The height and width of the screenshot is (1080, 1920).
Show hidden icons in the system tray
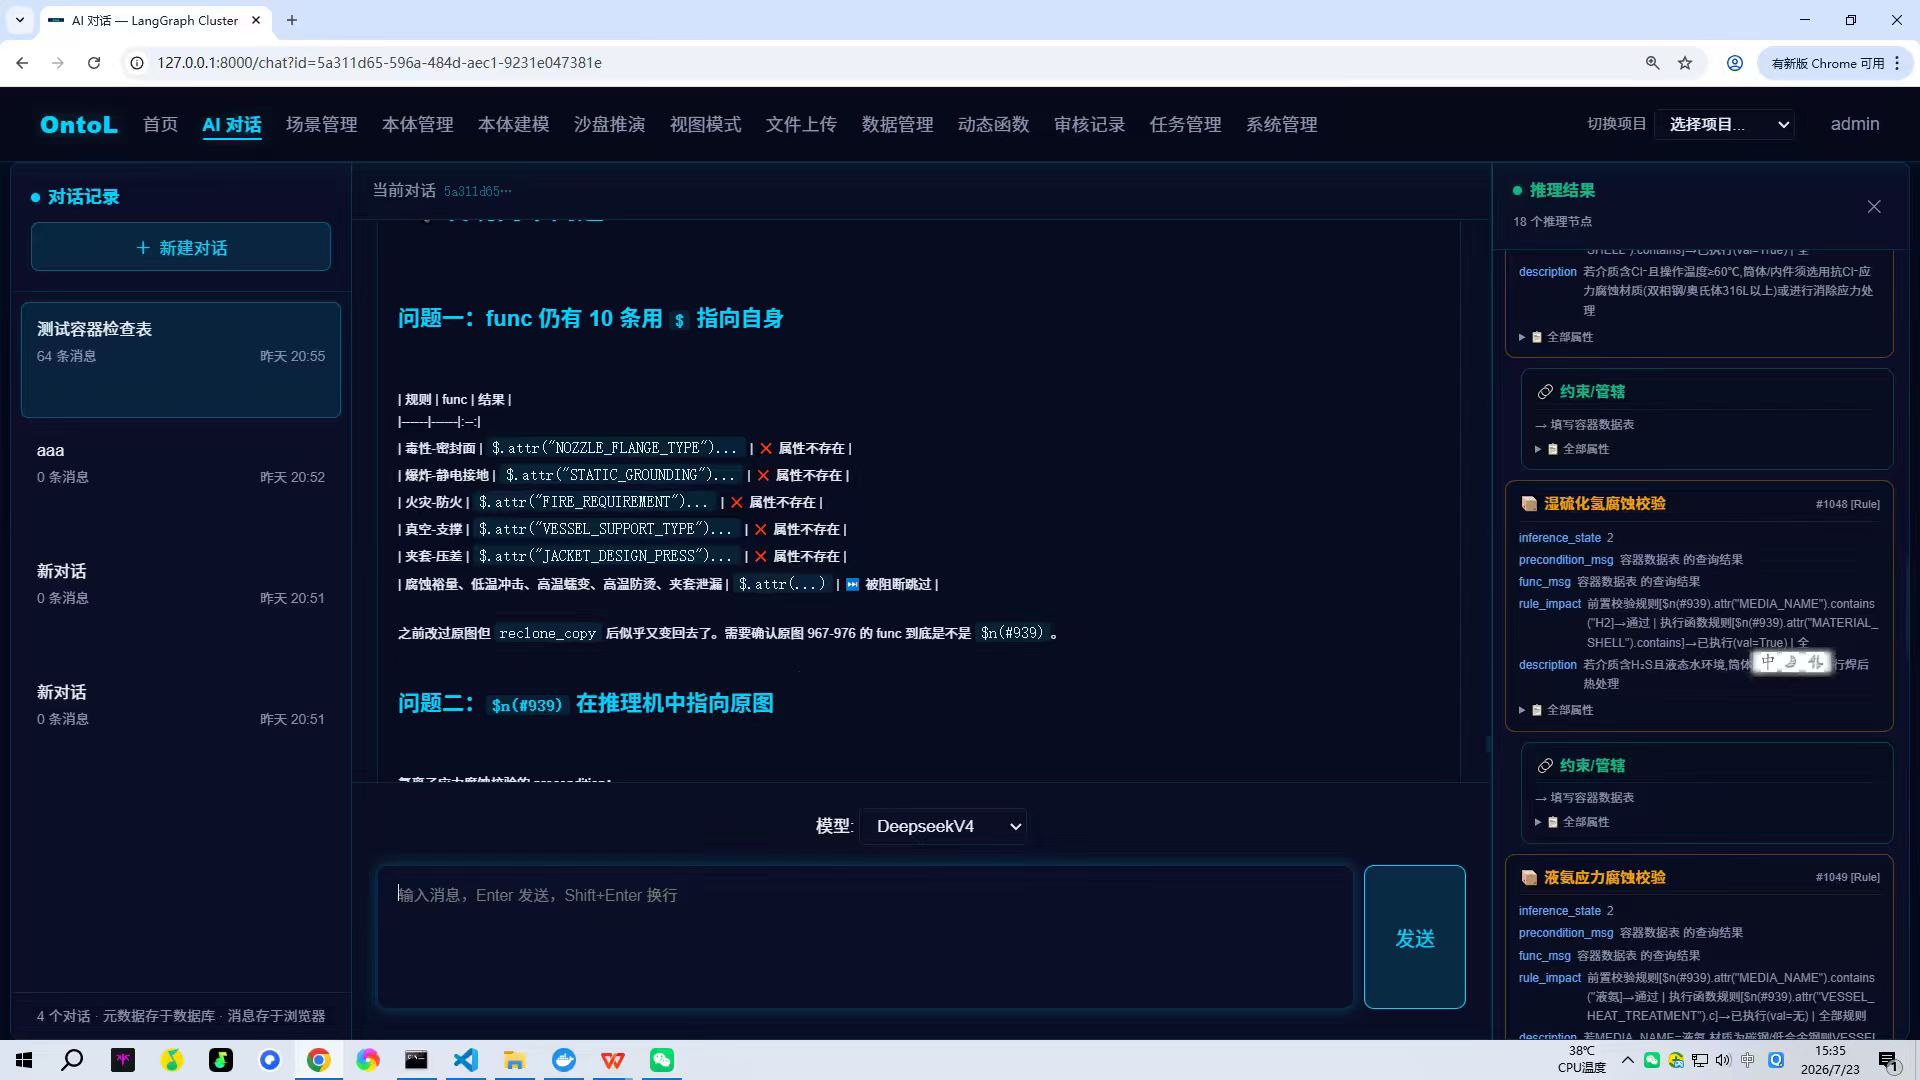pos(1627,1060)
